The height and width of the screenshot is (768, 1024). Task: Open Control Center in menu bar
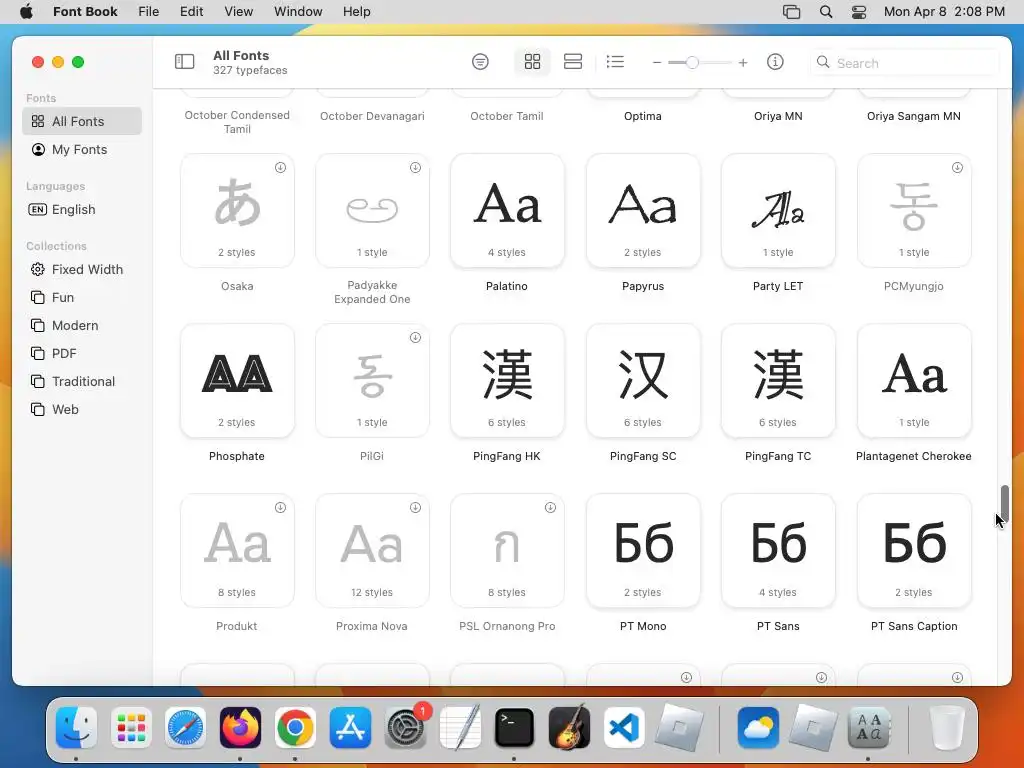pyautogui.click(x=859, y=12)
